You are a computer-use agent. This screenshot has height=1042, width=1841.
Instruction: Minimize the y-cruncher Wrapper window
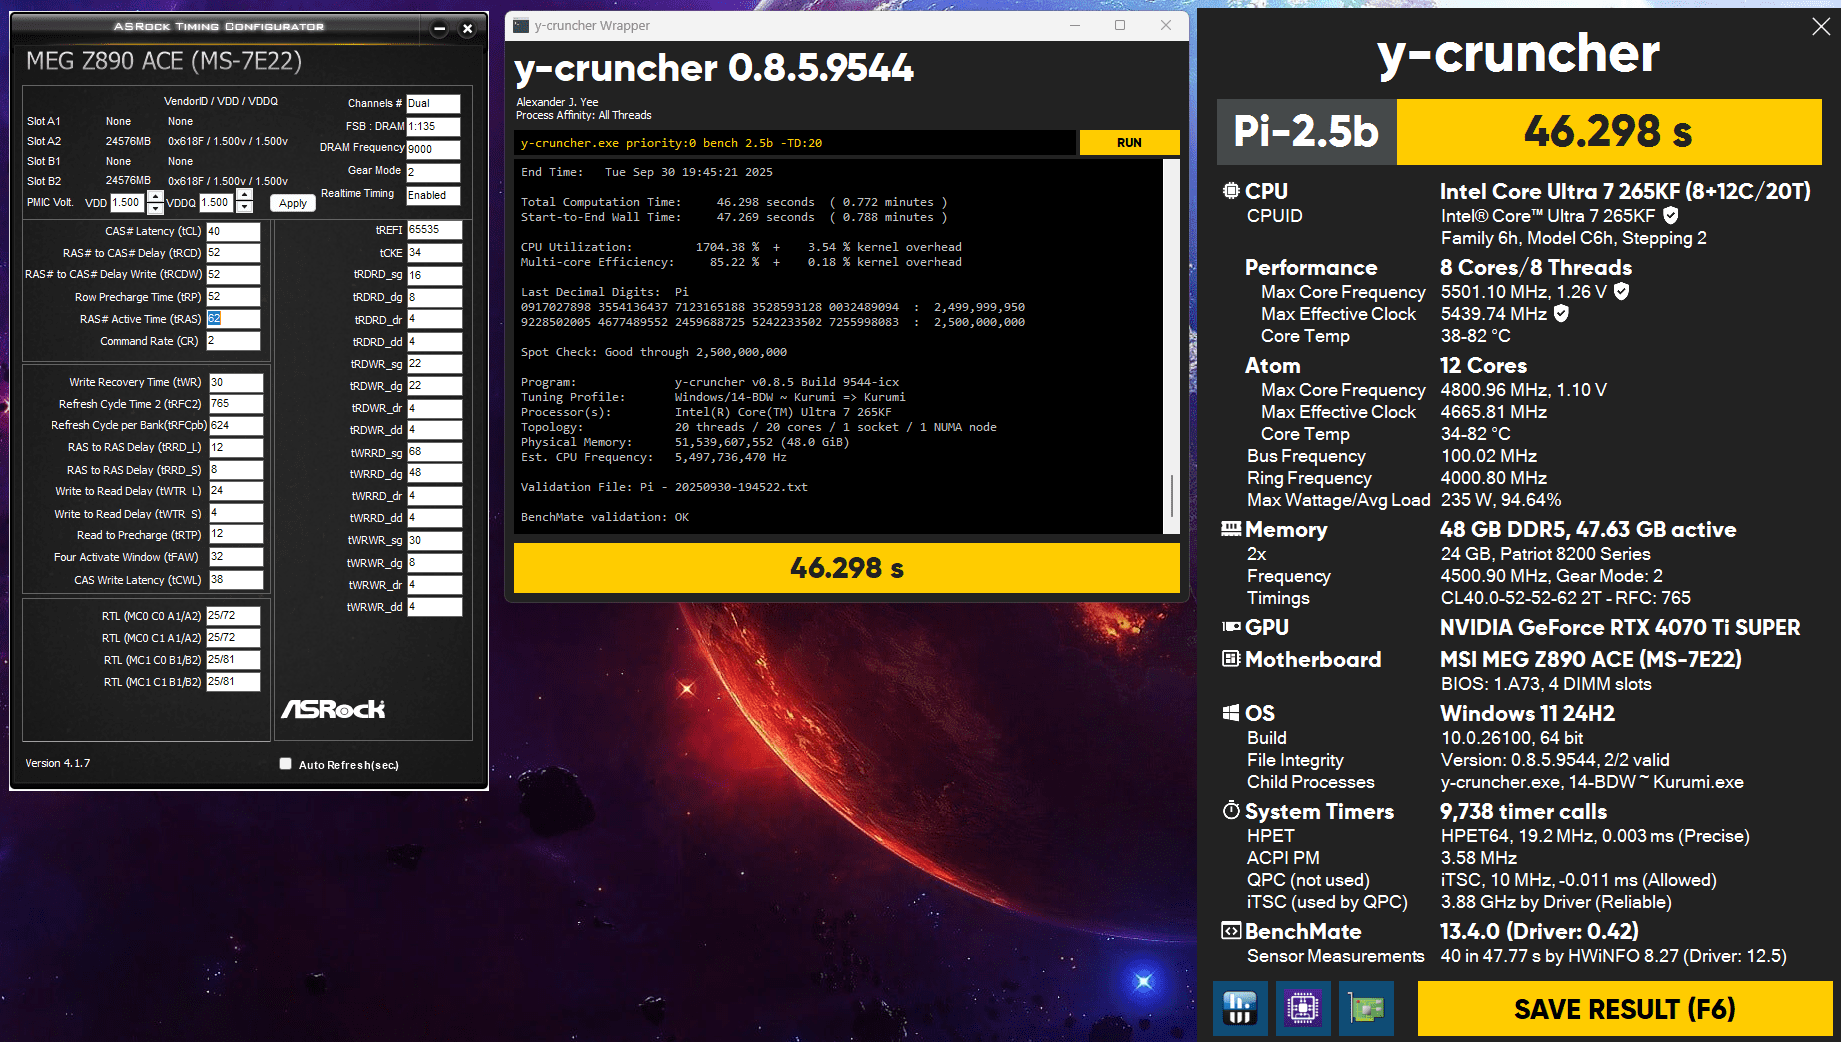tap(1075, 25)
